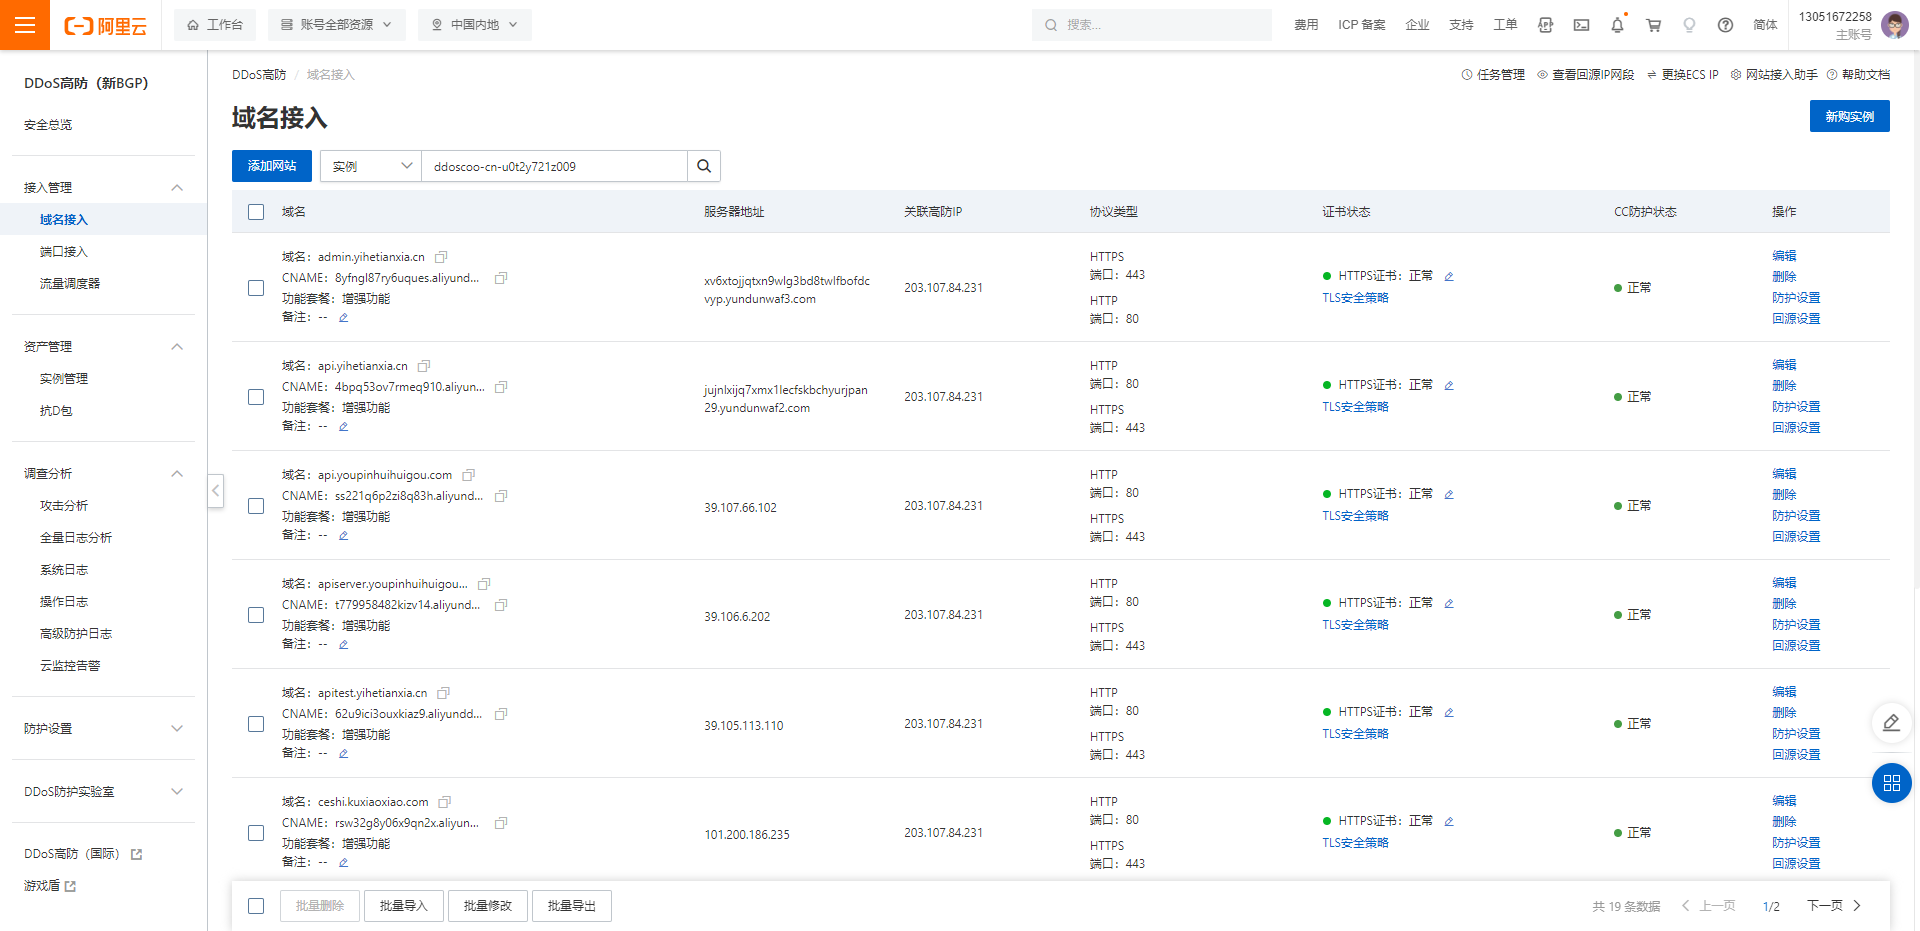Open the 中国内地 region dropdown
Screen dimensions: 1920x931
coord(475,25)
